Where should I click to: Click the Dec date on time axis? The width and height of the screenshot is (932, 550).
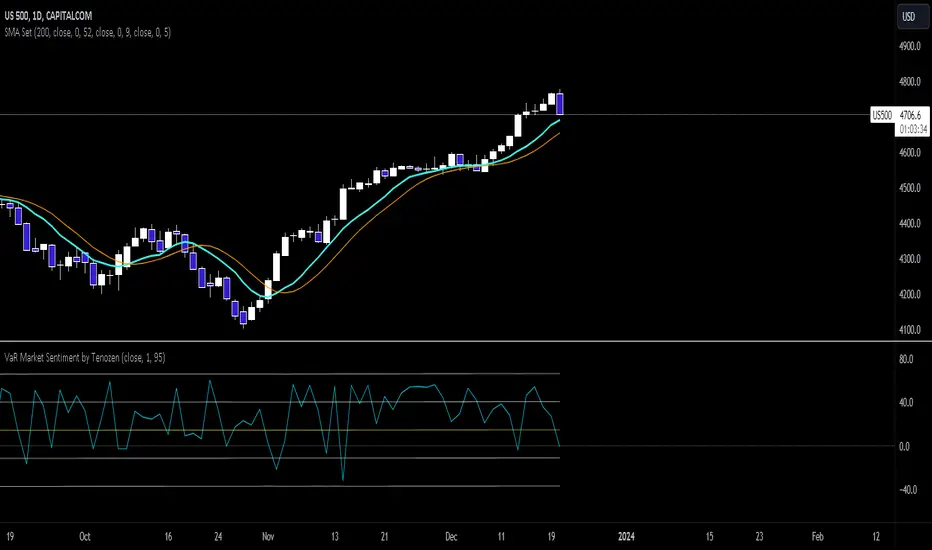tap(451, 536)
